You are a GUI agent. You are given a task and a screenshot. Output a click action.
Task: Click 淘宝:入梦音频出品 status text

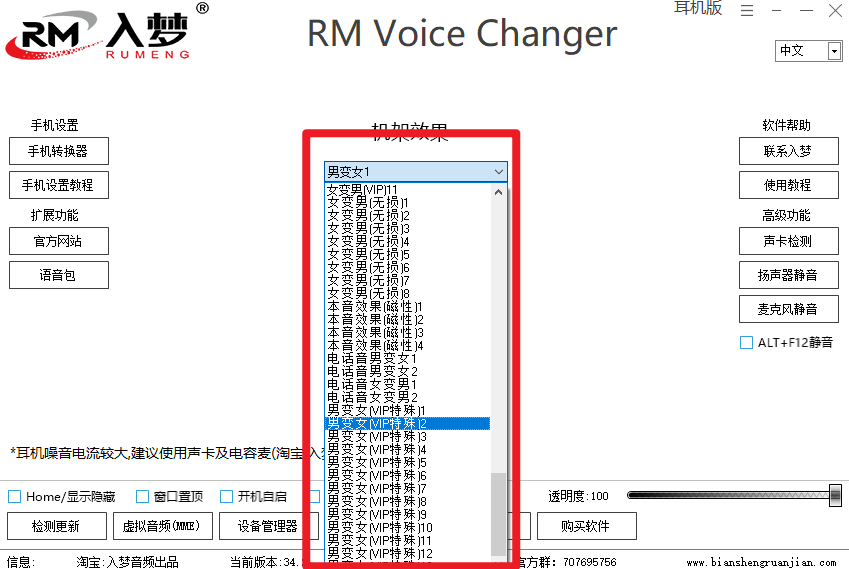pos(127,563)
